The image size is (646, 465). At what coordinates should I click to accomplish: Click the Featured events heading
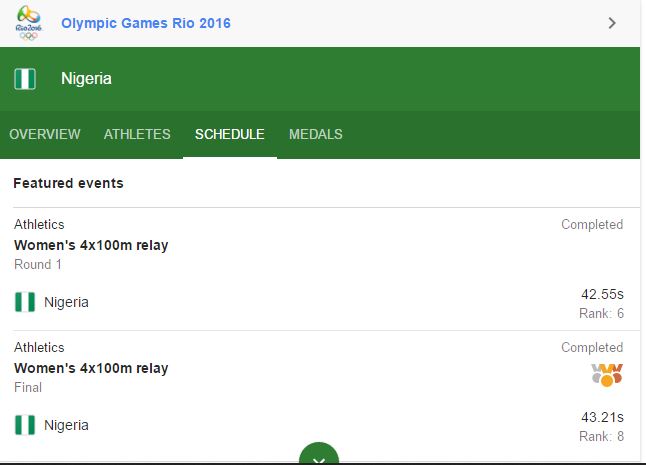[x=68, y=183]
